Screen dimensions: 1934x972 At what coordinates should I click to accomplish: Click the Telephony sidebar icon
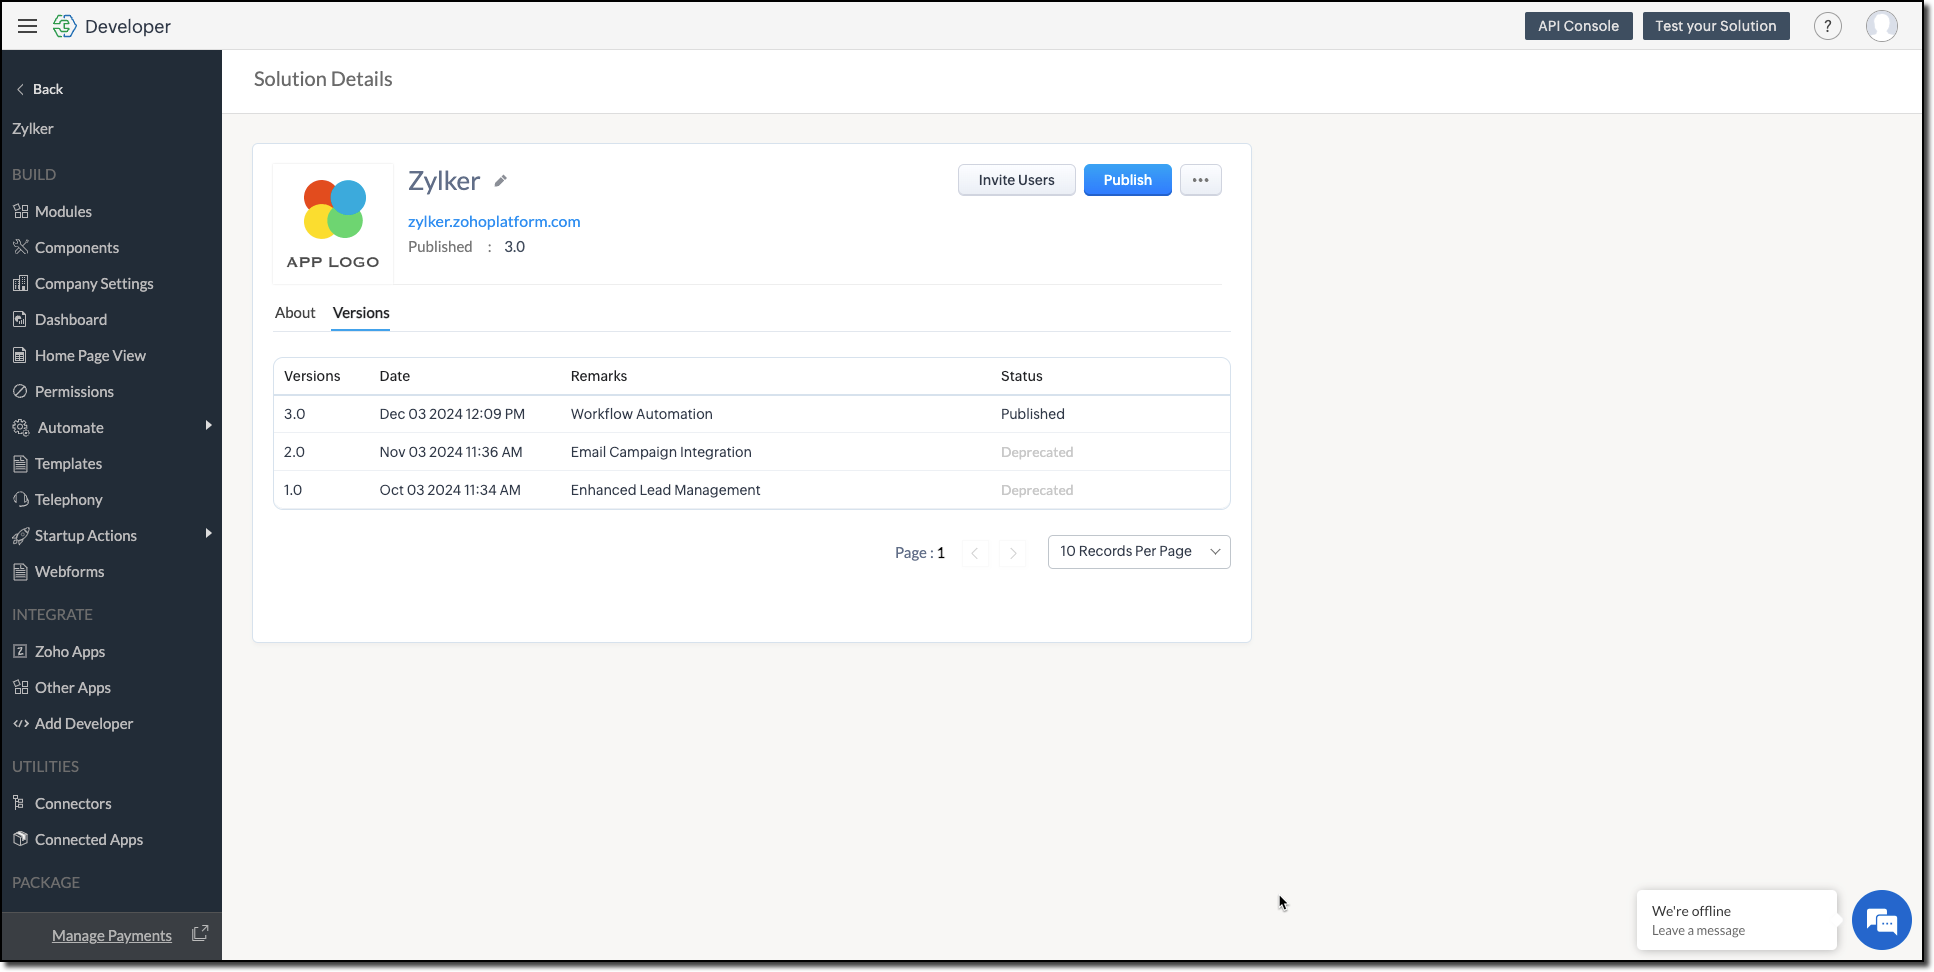(20, 499)
